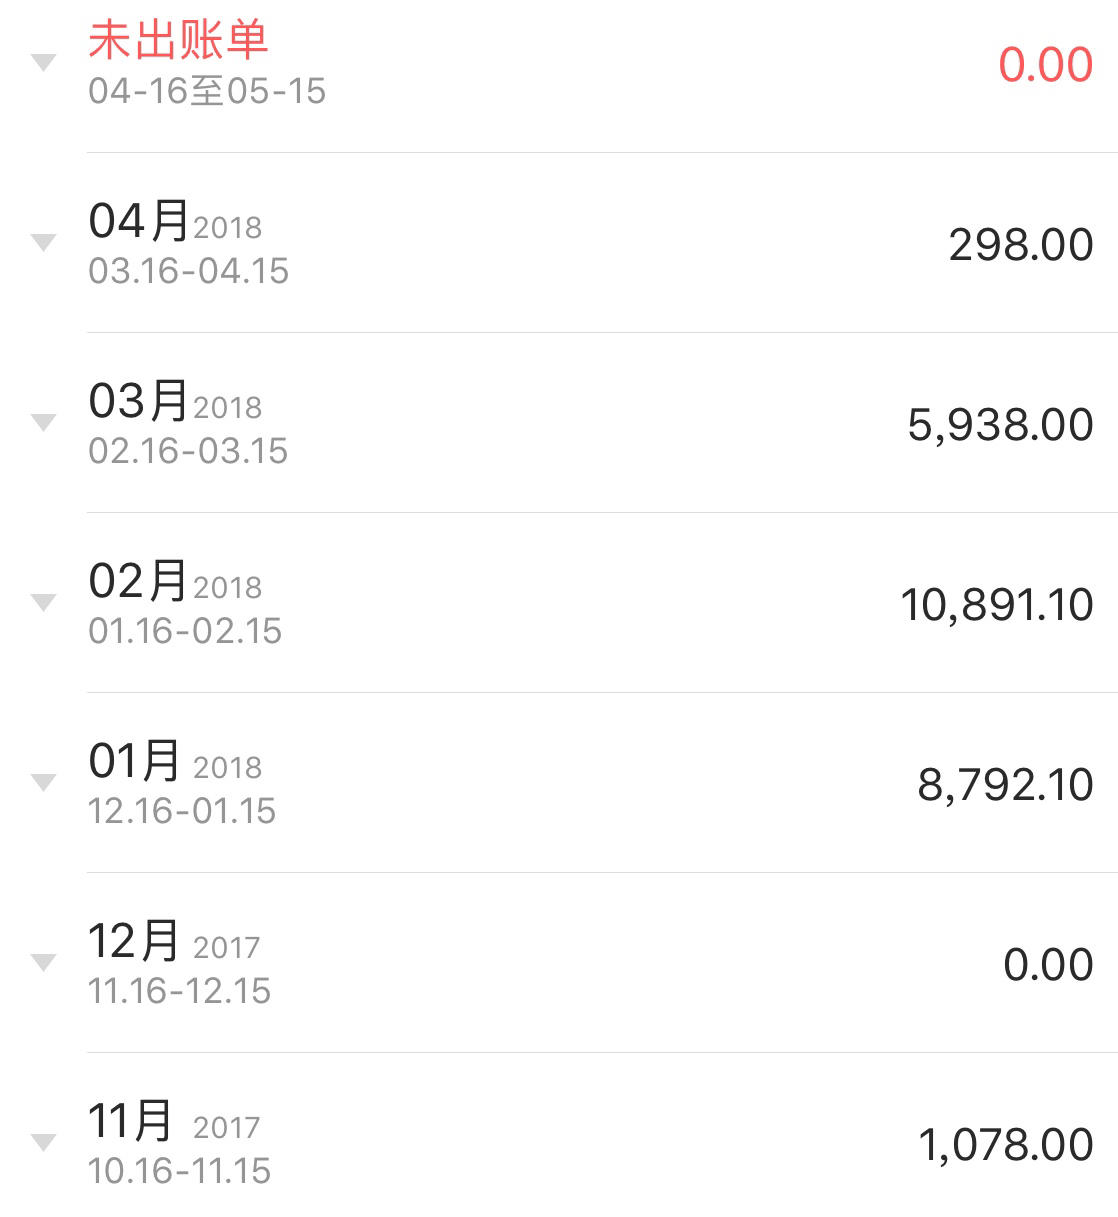Expand the 11月 2017 bill arrow
Viewport: 1118px width, 1217px height.
coord(43,1142)
